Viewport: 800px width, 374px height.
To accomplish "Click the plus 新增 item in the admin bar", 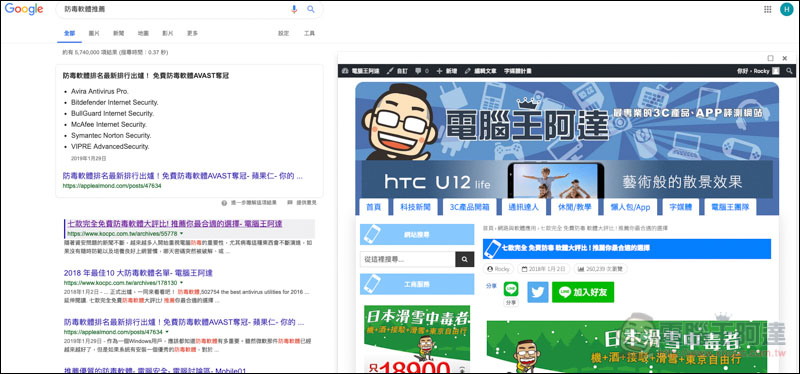I will click(446, 71).
